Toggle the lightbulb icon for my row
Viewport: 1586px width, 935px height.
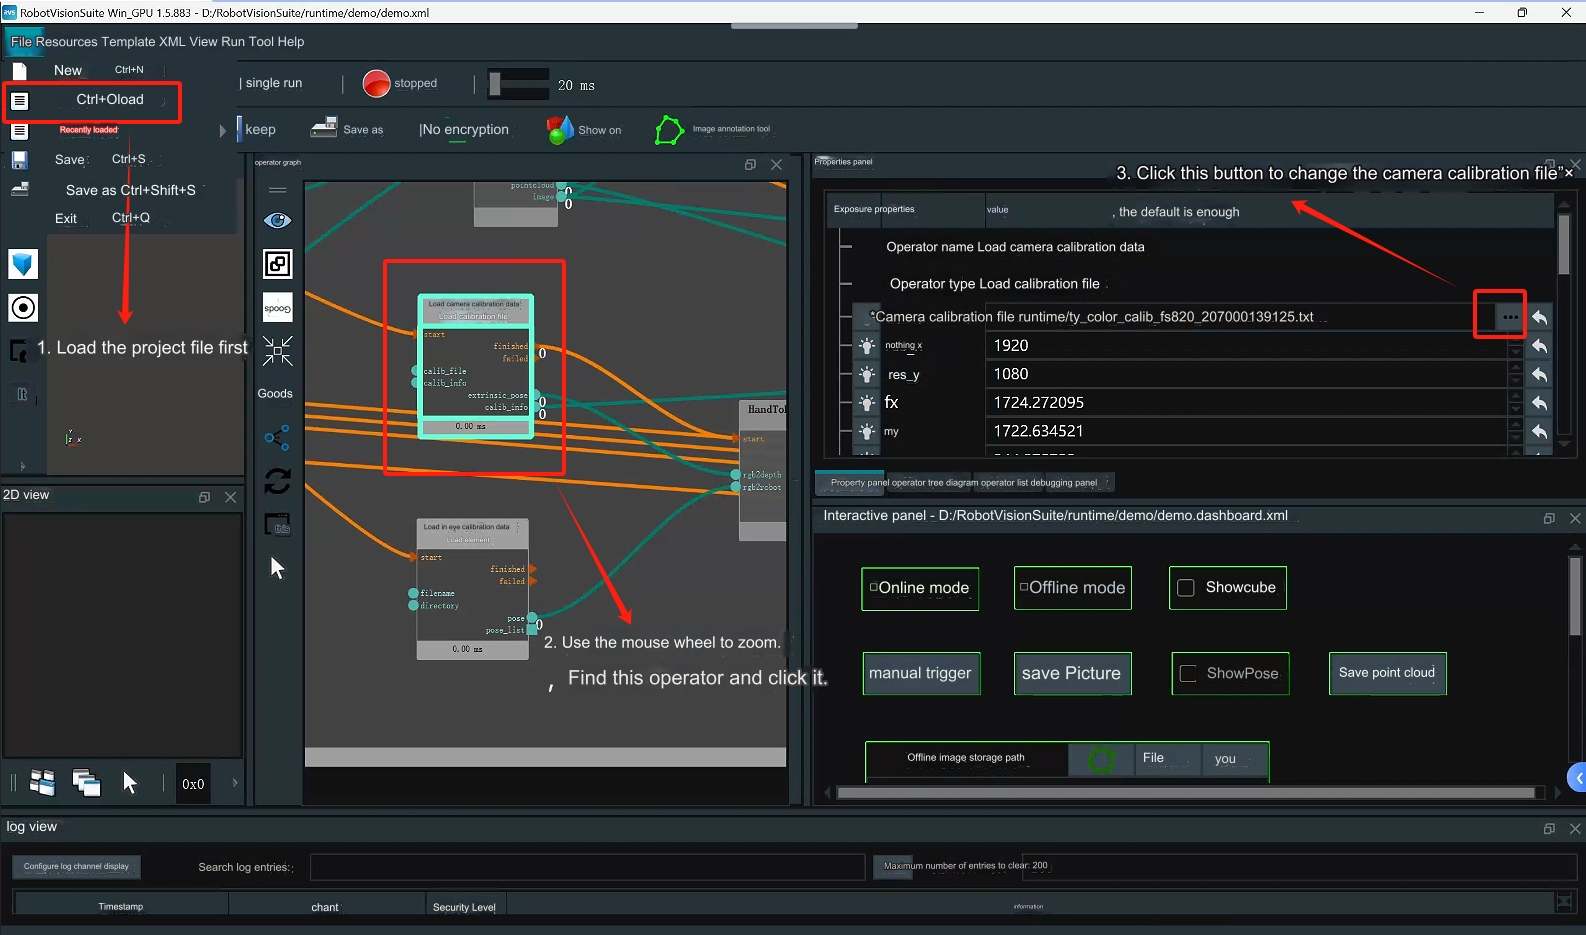click(867, 432)
